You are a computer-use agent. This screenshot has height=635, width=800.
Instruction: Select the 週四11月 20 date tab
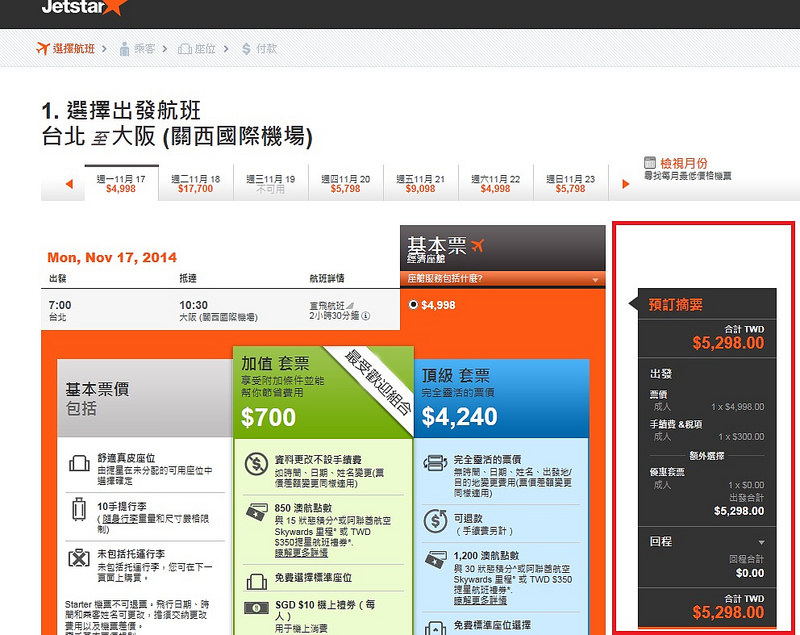pyautogui.click(x=345, y=183)
